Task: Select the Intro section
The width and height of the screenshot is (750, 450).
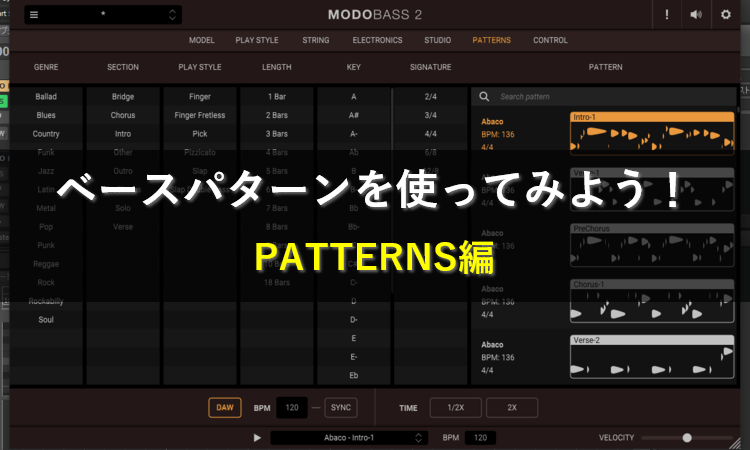Action: [123, 134]
